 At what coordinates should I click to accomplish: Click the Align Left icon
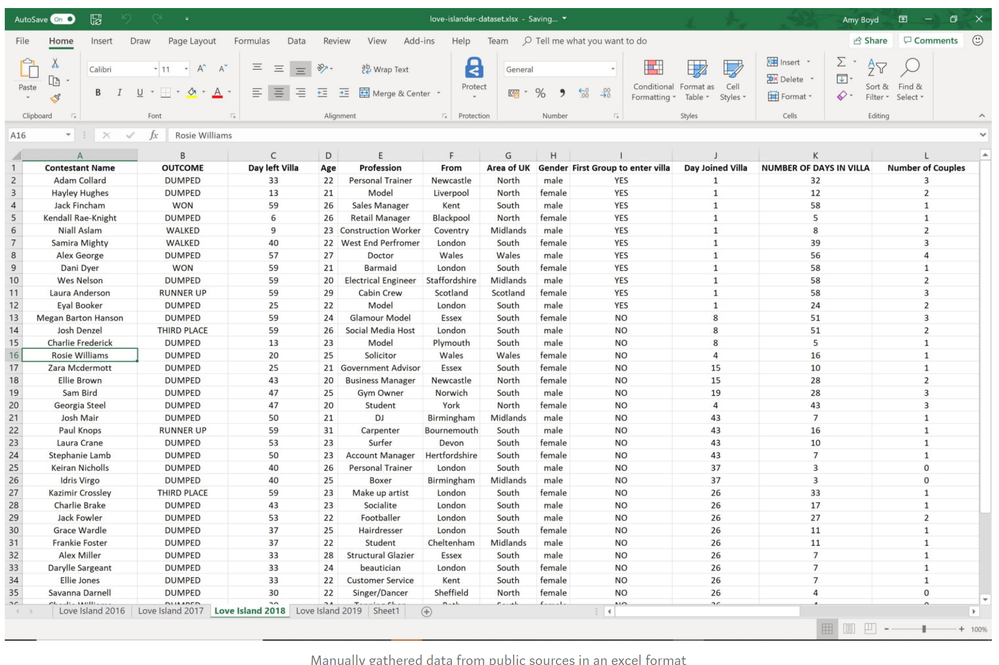(x=257, y=93)
